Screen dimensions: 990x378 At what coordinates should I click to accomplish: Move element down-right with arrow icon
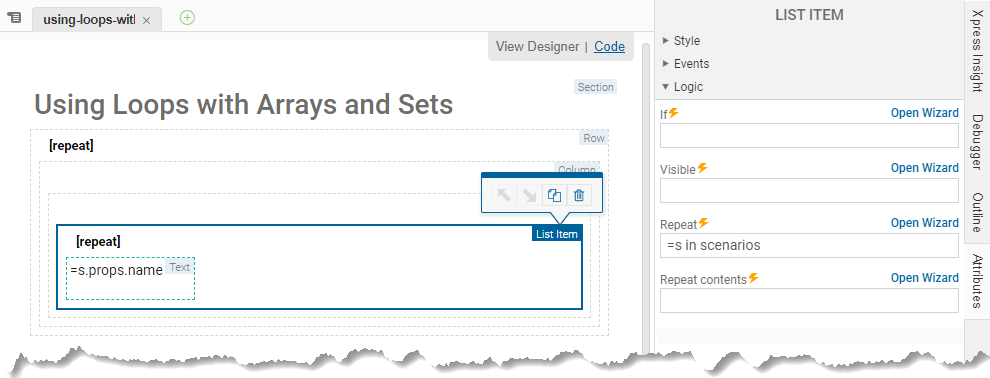(528, 196)
